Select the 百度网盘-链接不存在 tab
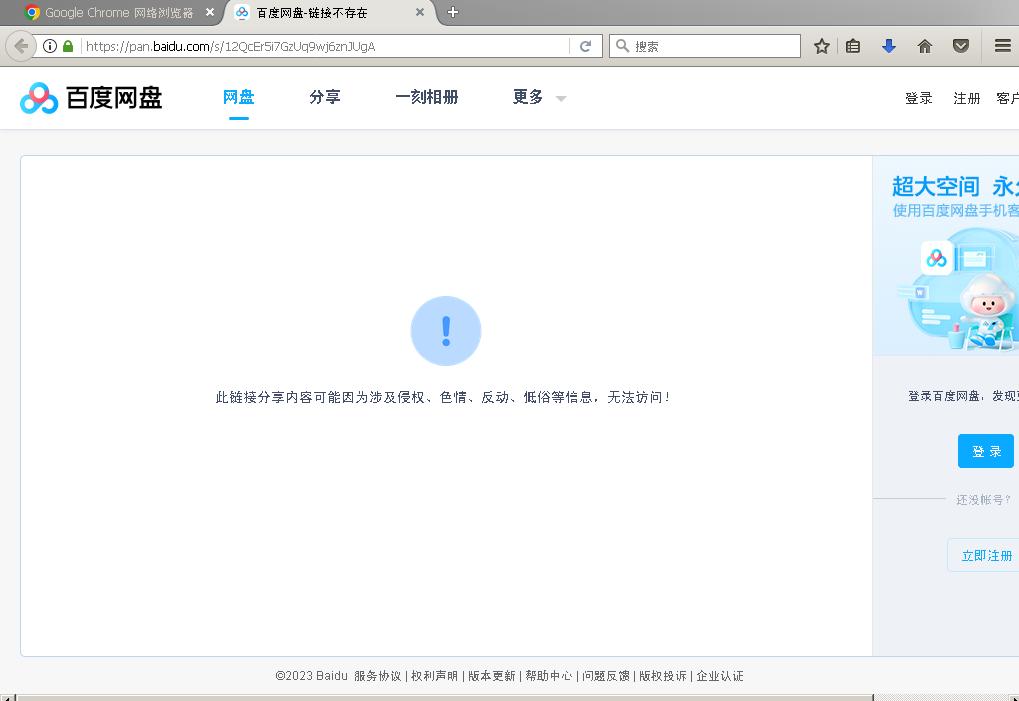 330,13
